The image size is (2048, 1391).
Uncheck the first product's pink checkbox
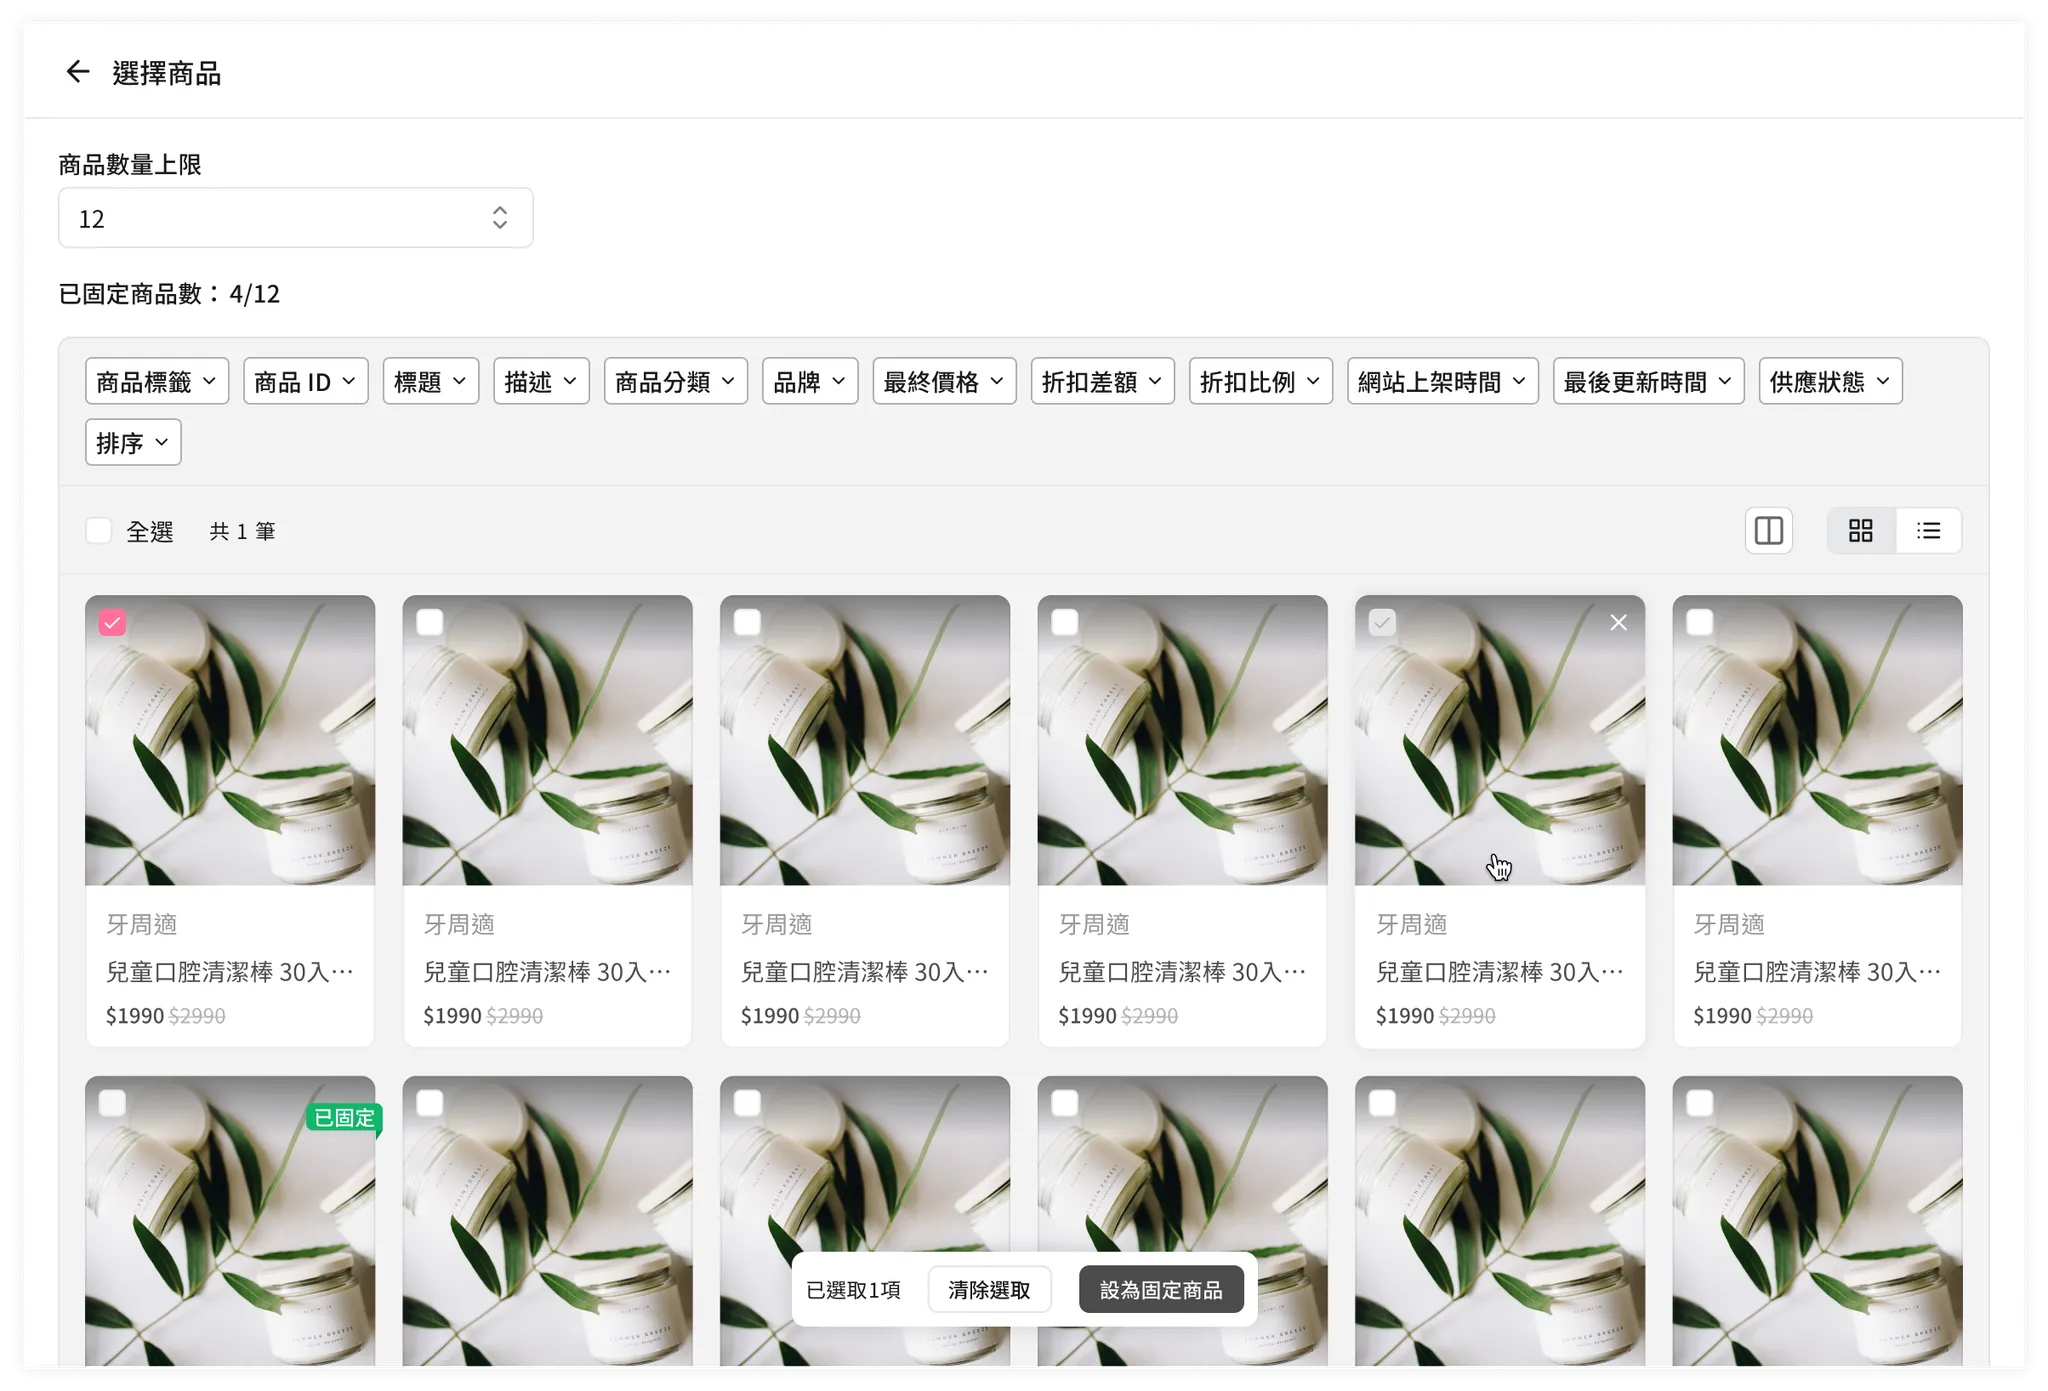112,623
